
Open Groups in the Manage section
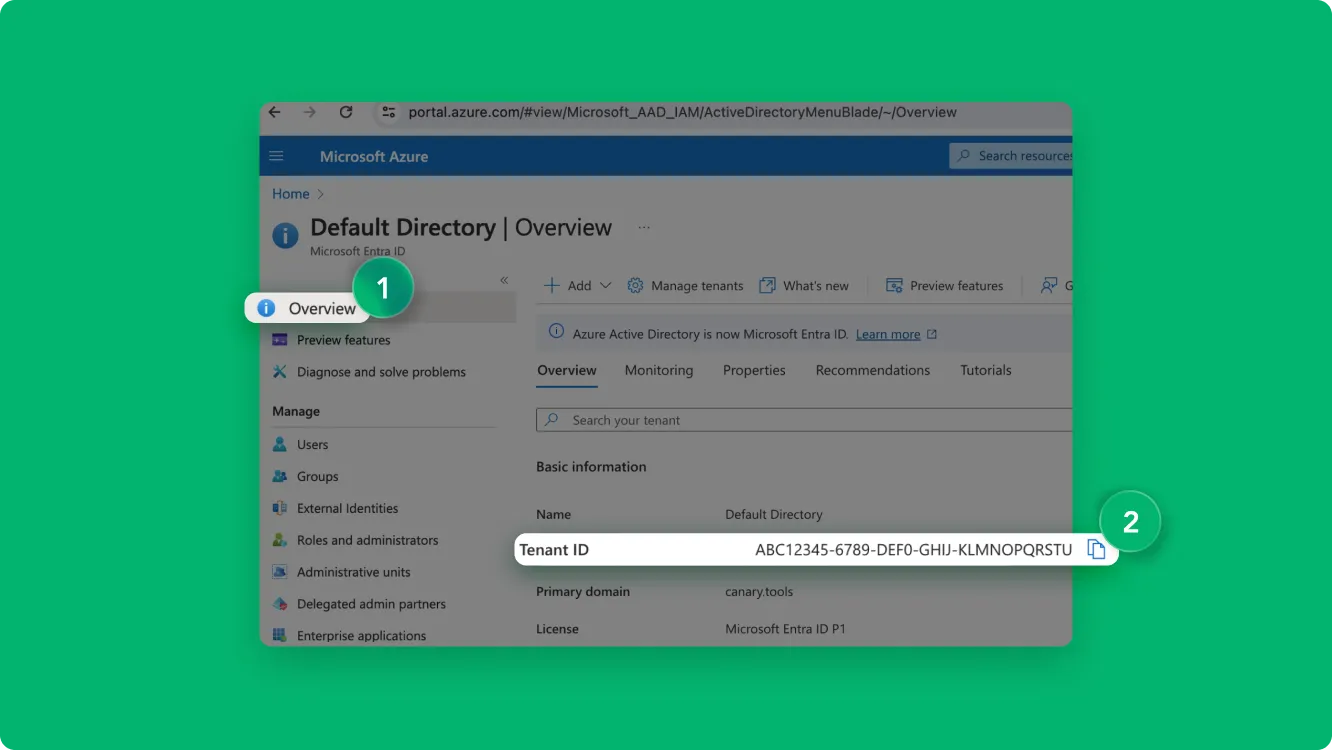click(317, 477)
